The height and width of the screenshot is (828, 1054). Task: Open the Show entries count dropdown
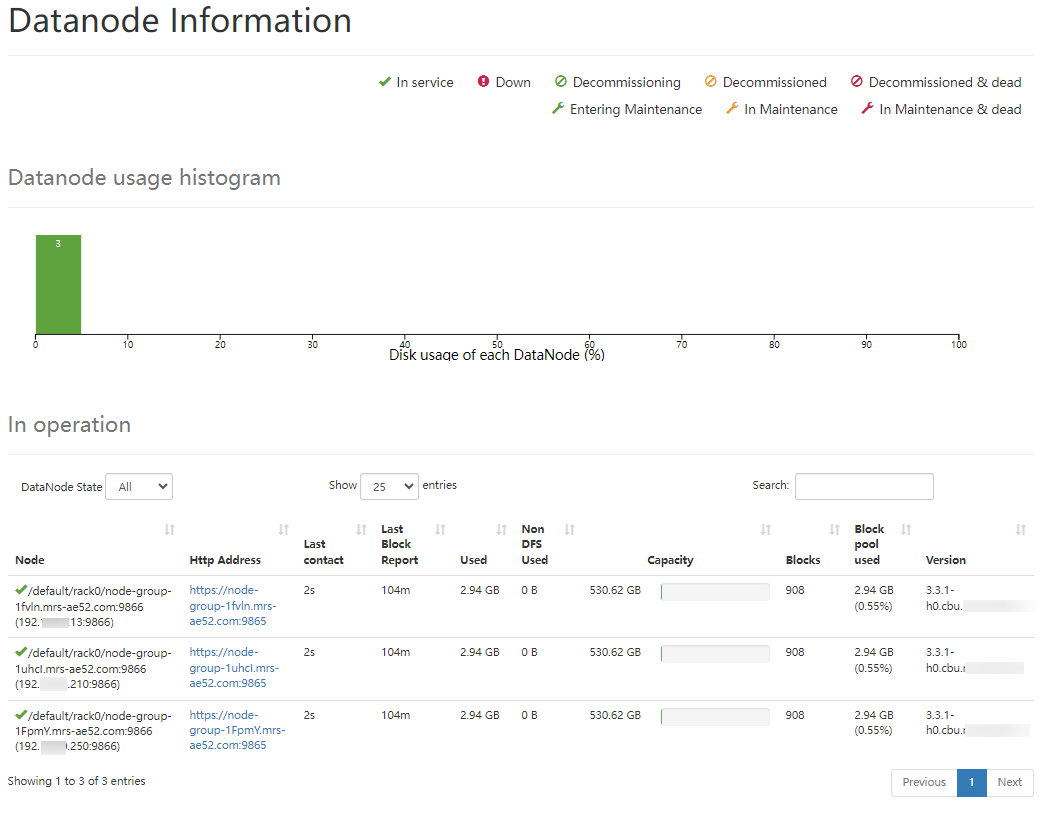tap(389, 487)
